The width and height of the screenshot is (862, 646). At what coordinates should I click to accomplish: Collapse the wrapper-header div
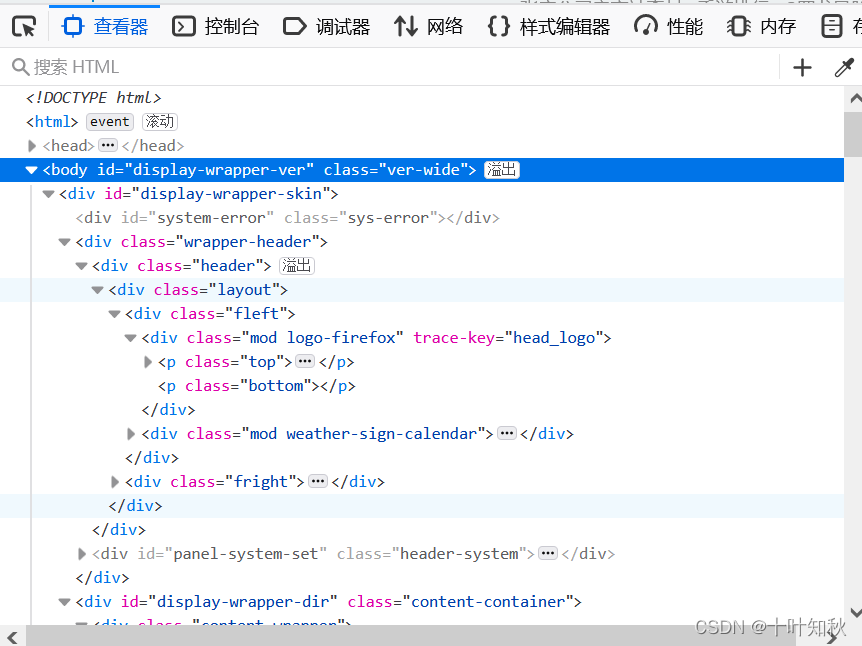click(x=65, y=242)
